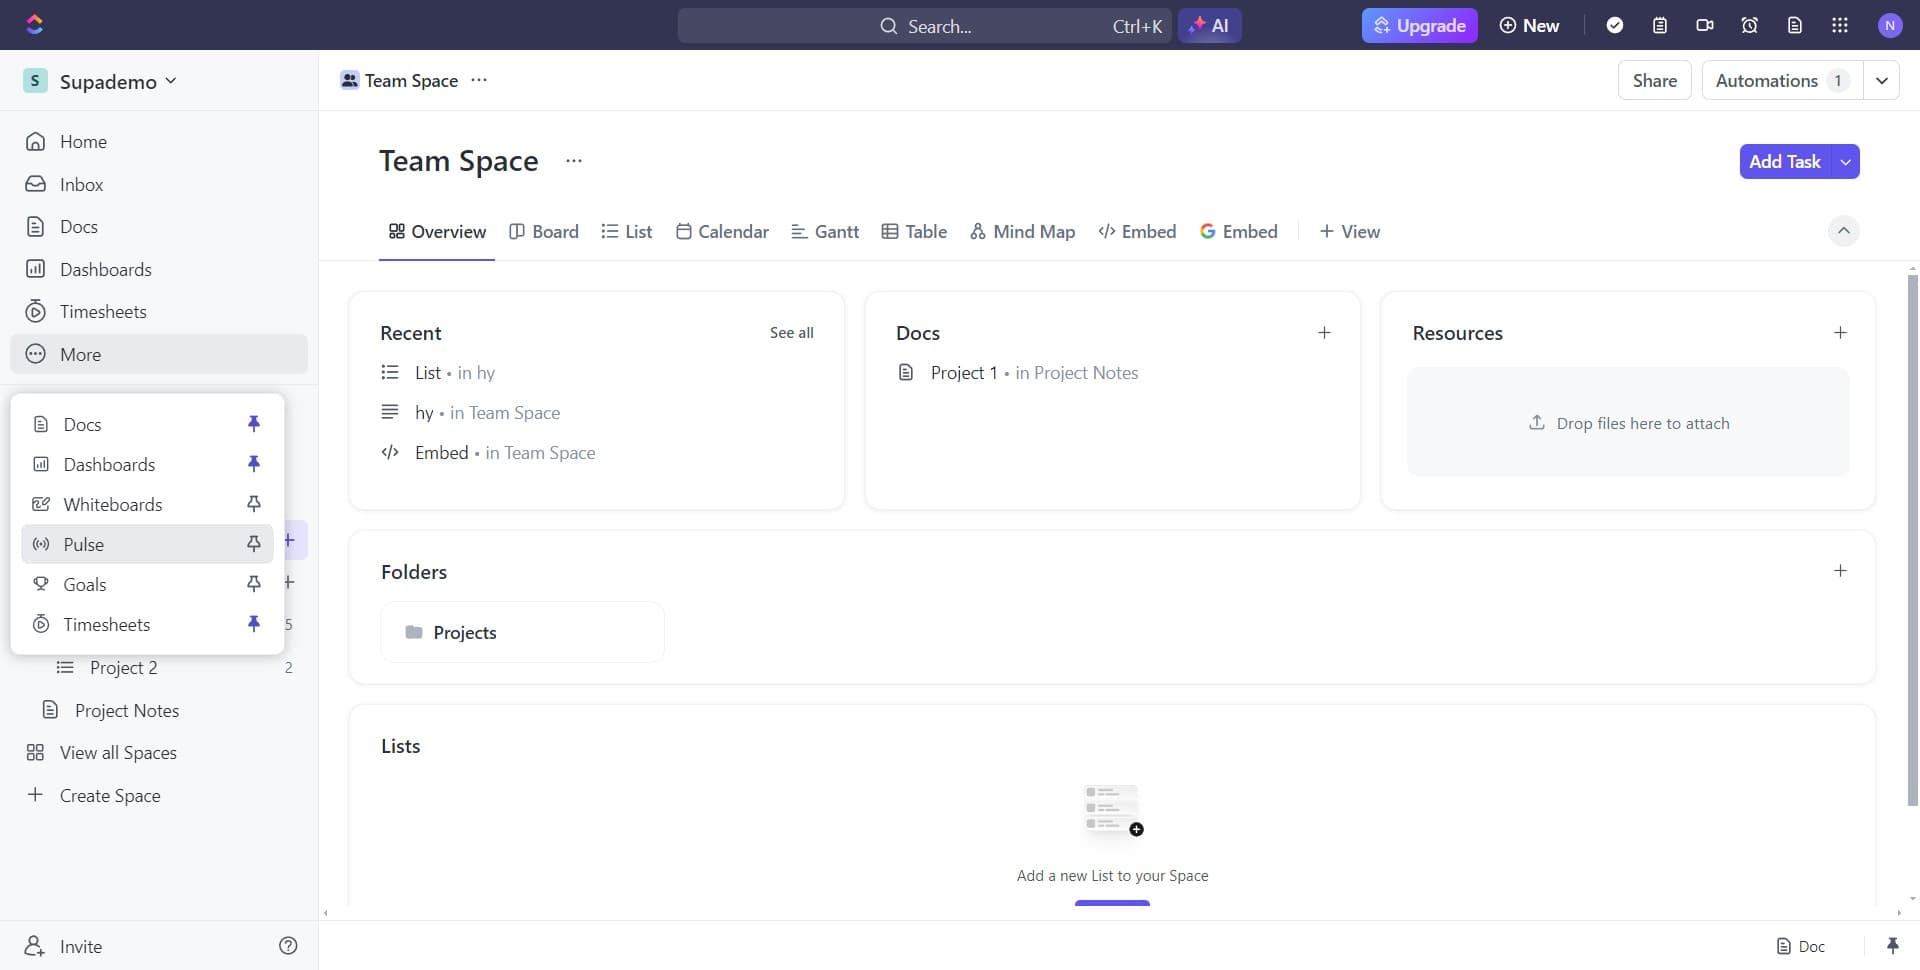
Task: Click the Share button
Action: click(x=1654, y=80)
